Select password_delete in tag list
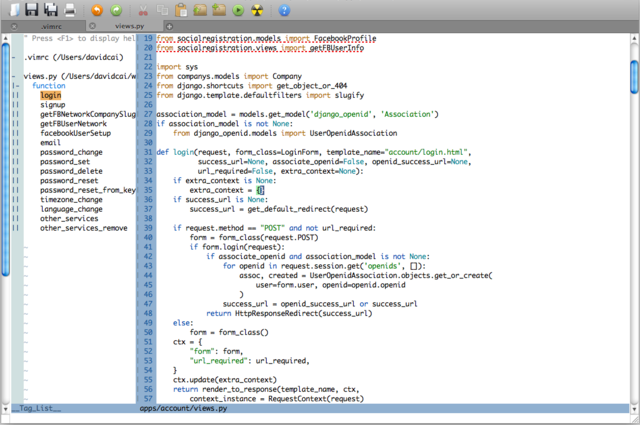The width and height of the screenshot is (640, 425). pyautogui.click(x=71, y=171)
